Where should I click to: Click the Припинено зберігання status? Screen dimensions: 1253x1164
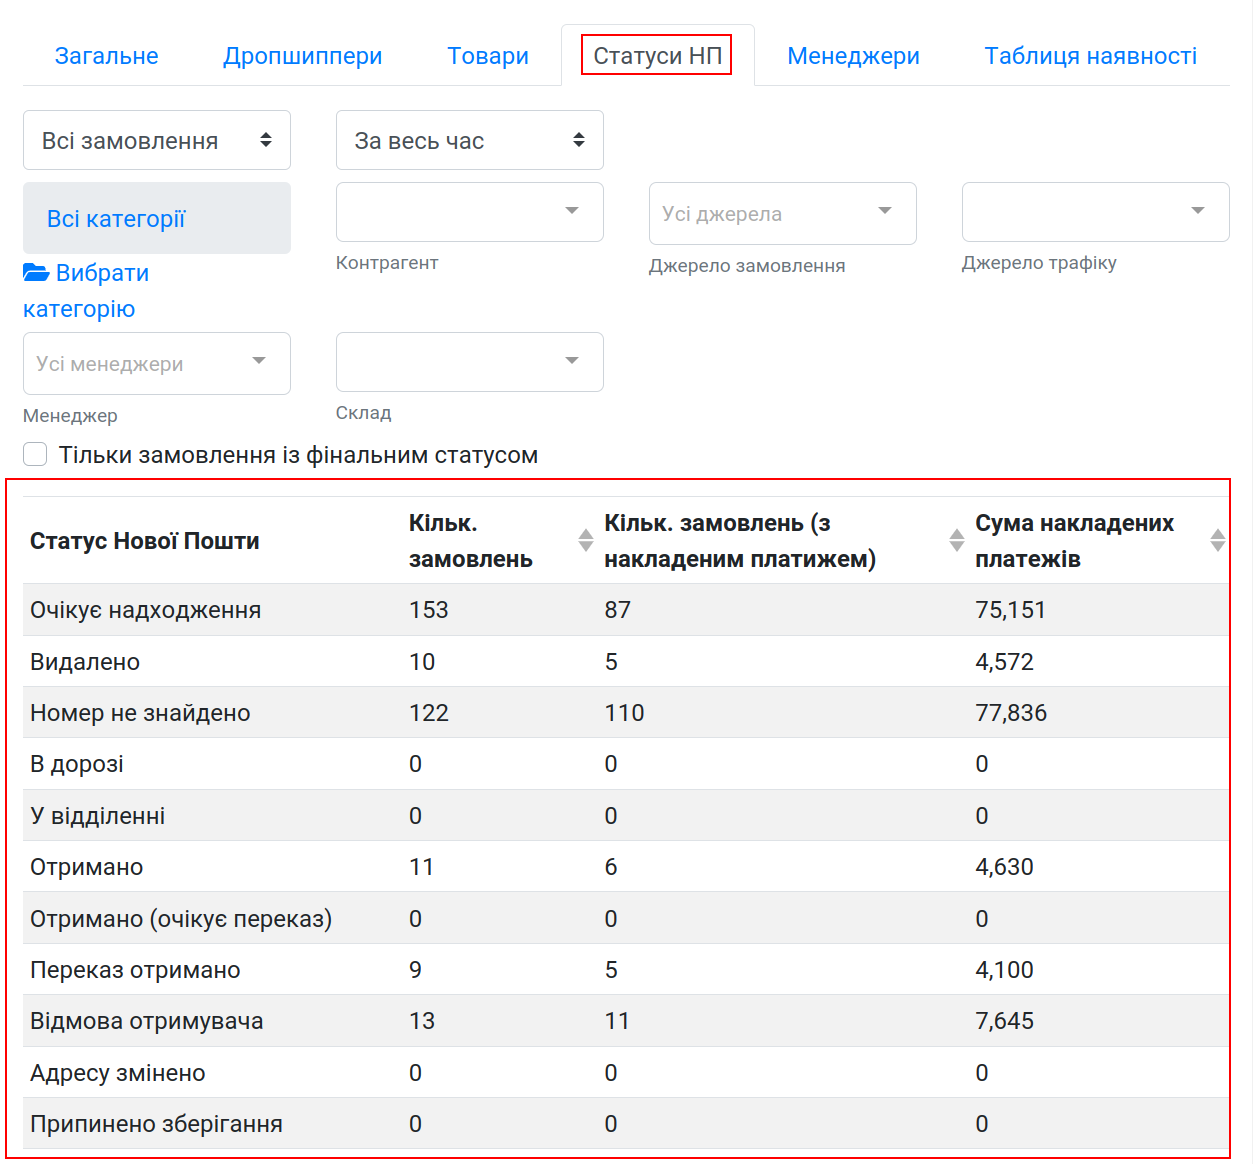[x=156, y=1124]
